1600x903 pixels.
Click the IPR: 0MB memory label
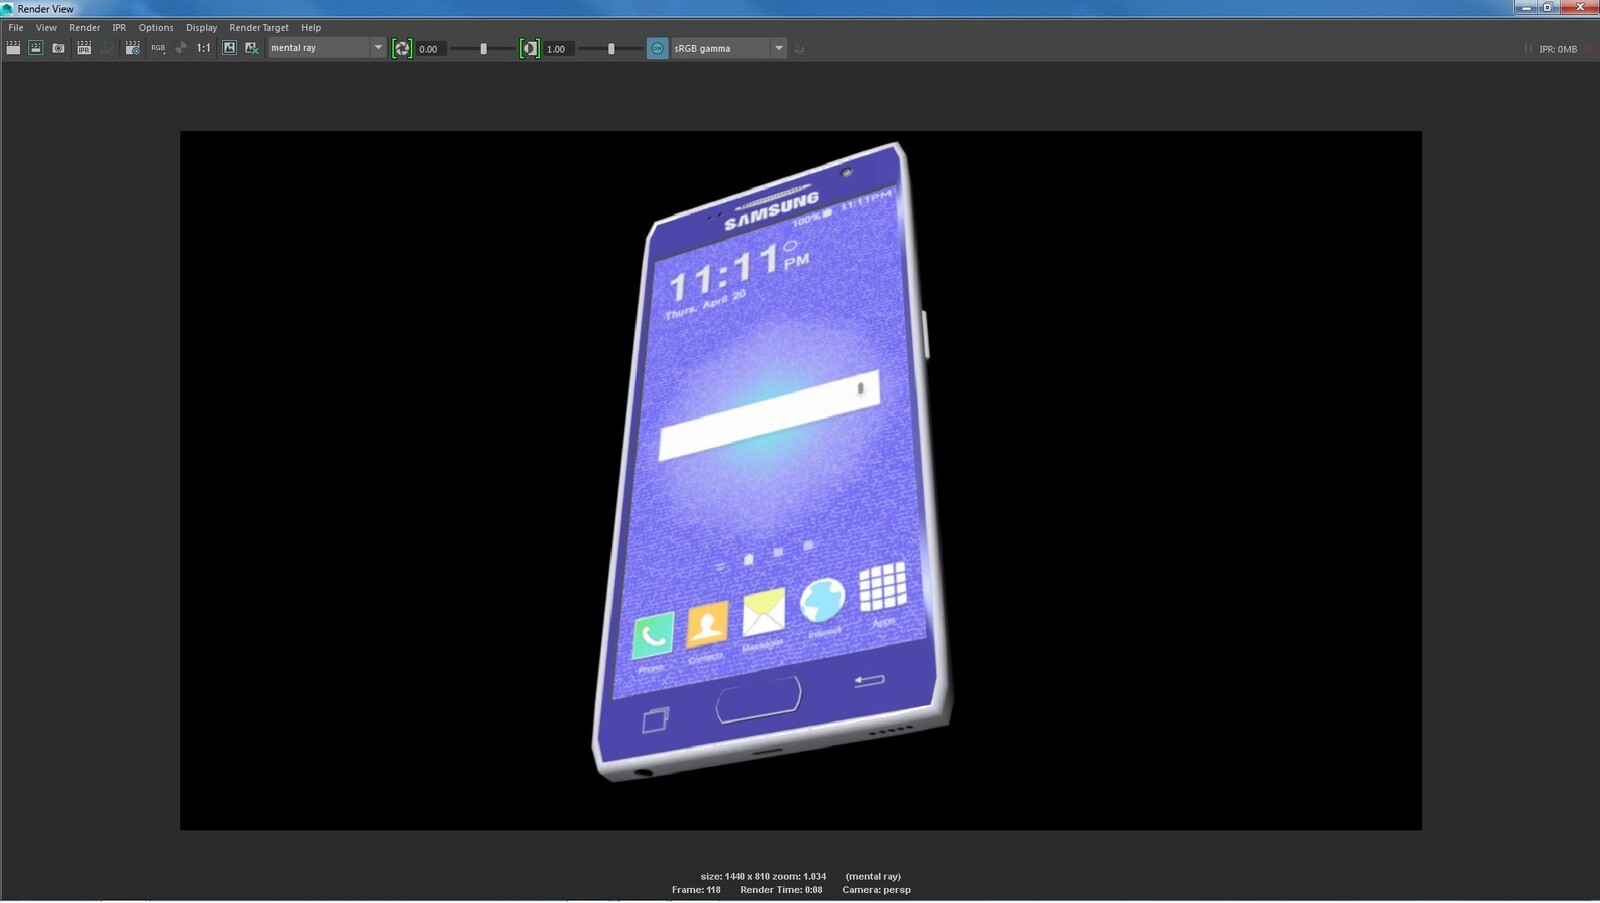coord(1558,49)
